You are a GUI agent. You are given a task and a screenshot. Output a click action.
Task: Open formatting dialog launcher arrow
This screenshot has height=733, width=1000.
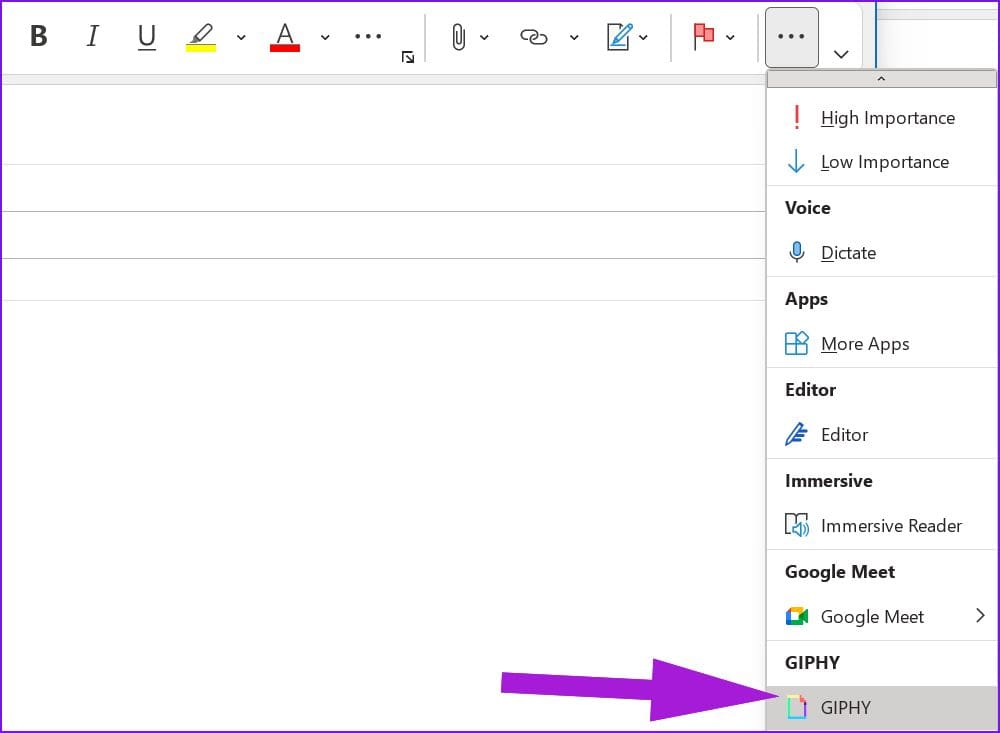coord(408,58)
